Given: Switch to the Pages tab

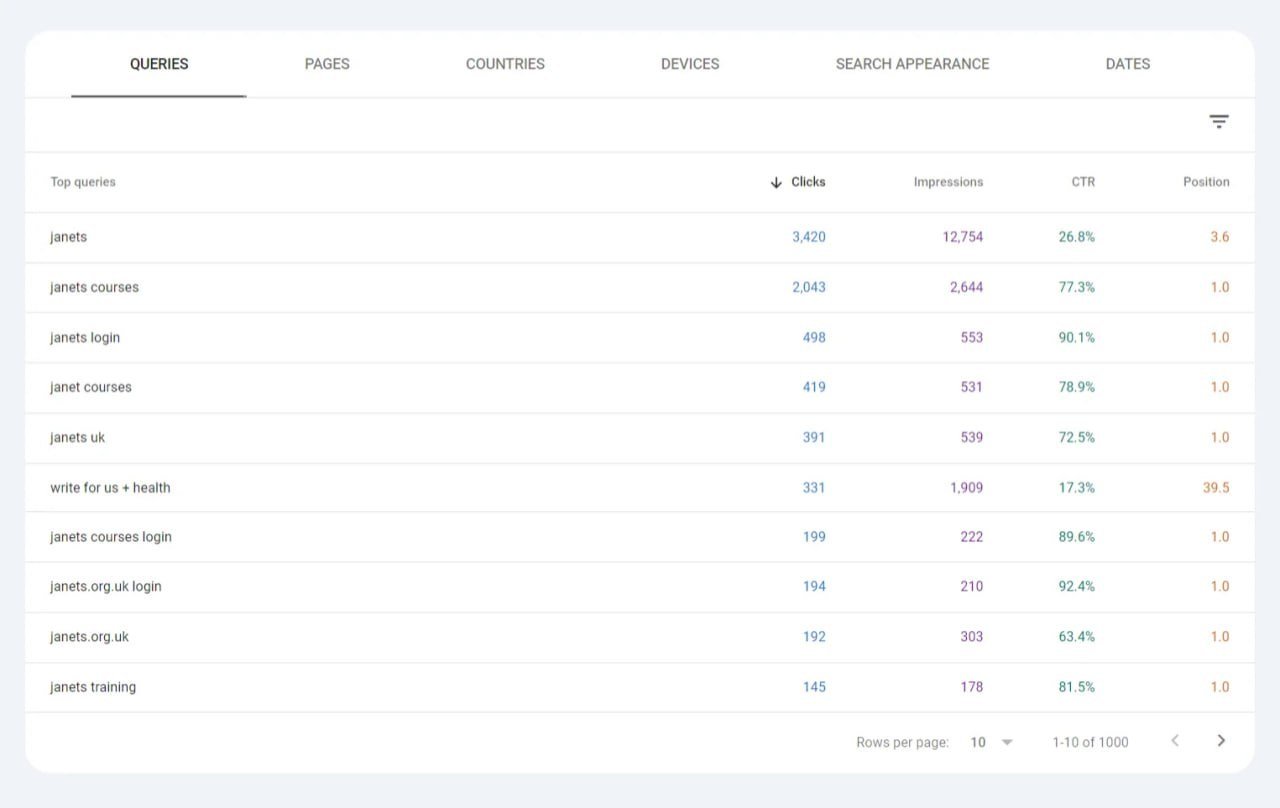Looking at the screenshot, I should coord(327,64).
